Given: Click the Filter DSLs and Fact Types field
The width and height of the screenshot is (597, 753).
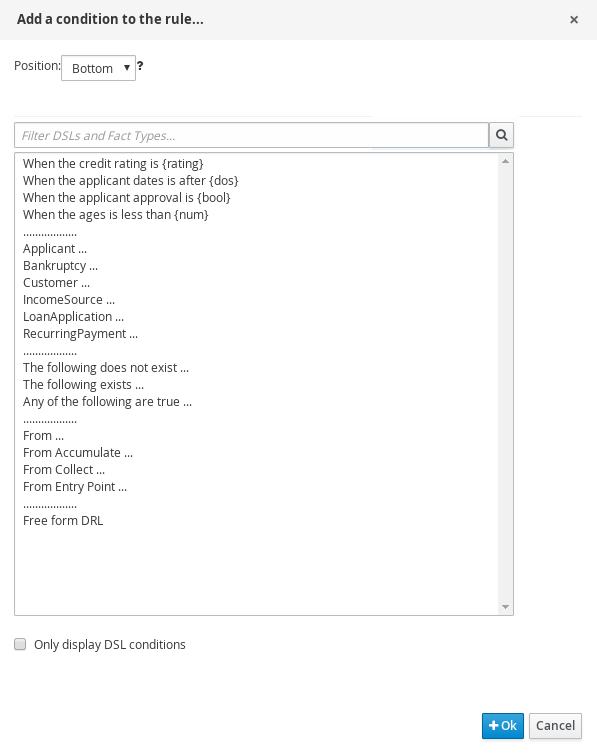Looking at the screenshot, I should pos(252,135).
